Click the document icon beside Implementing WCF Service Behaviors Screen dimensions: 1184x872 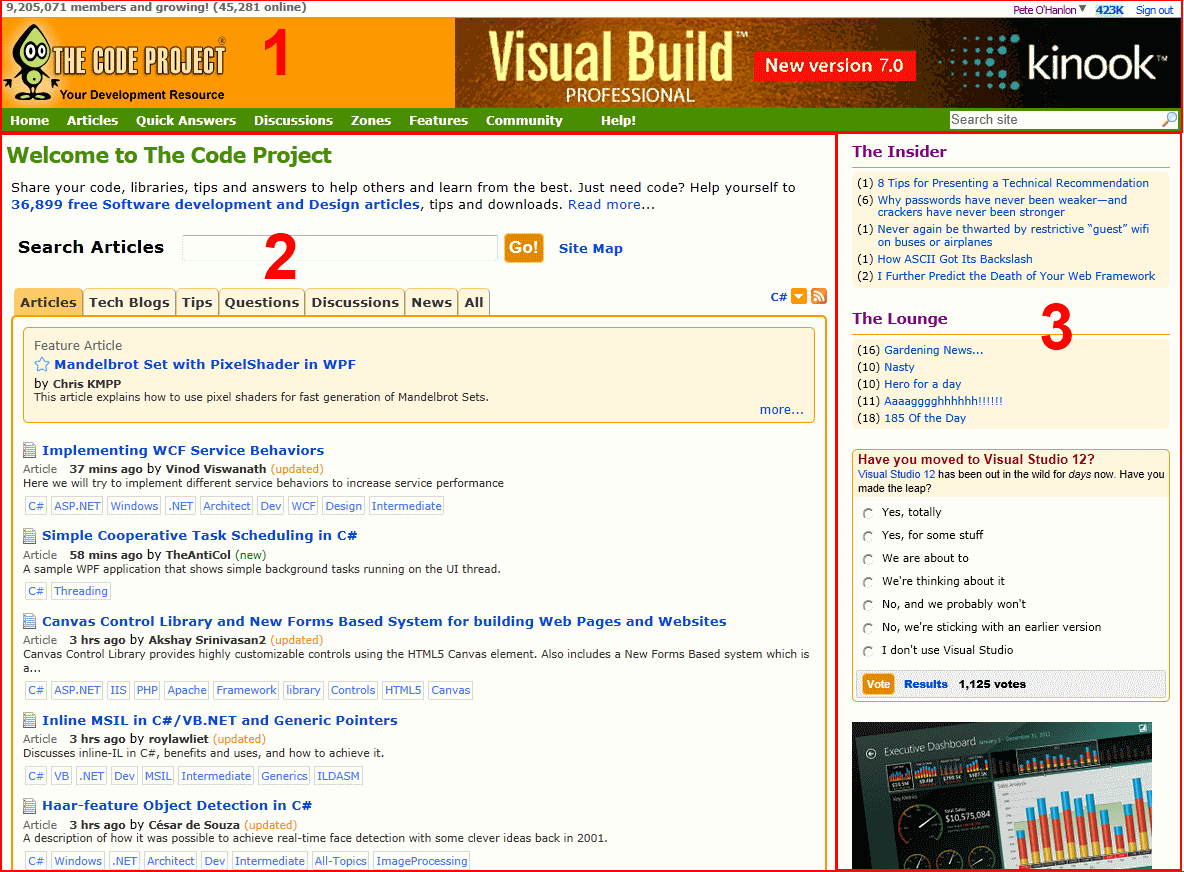coord(29,451)
